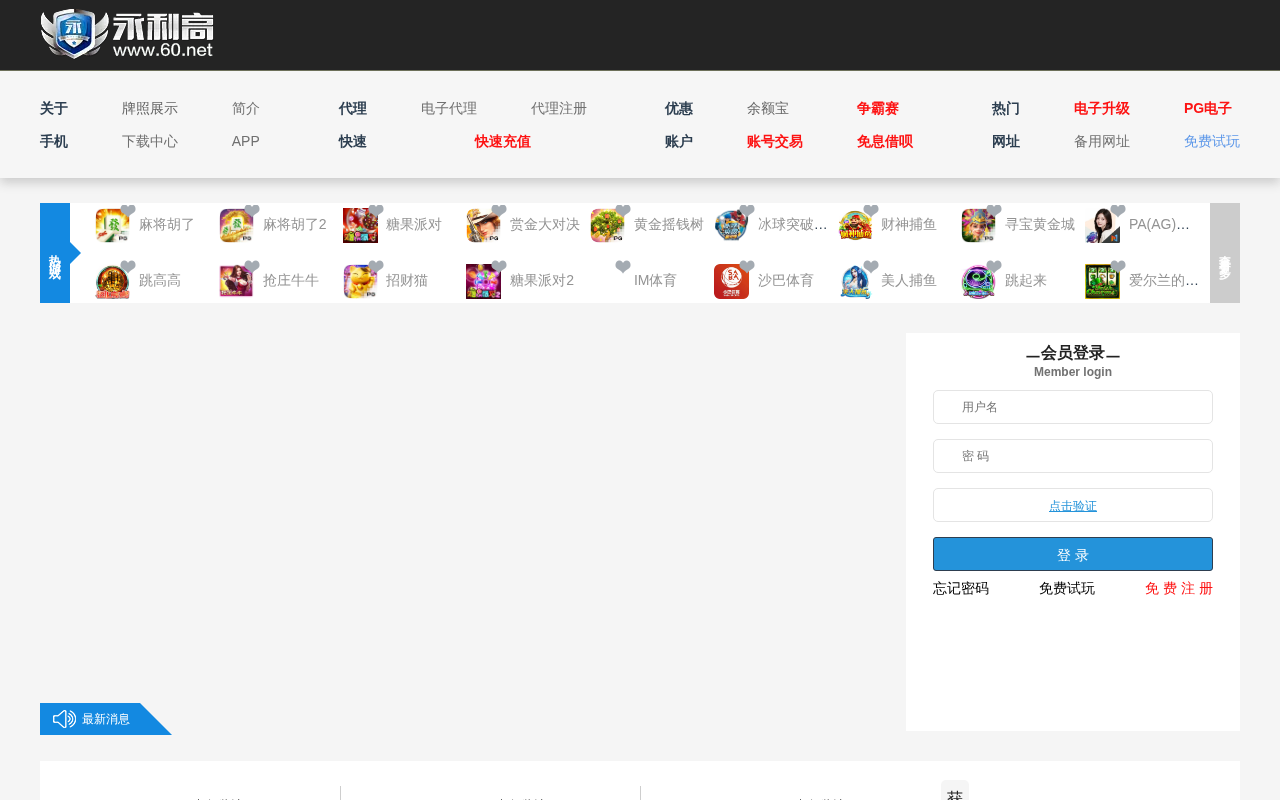The width and height of the screenshot is (1280, 800).
Task: Click the 最新消息 speaker icon
Action: tap(64, 719)
